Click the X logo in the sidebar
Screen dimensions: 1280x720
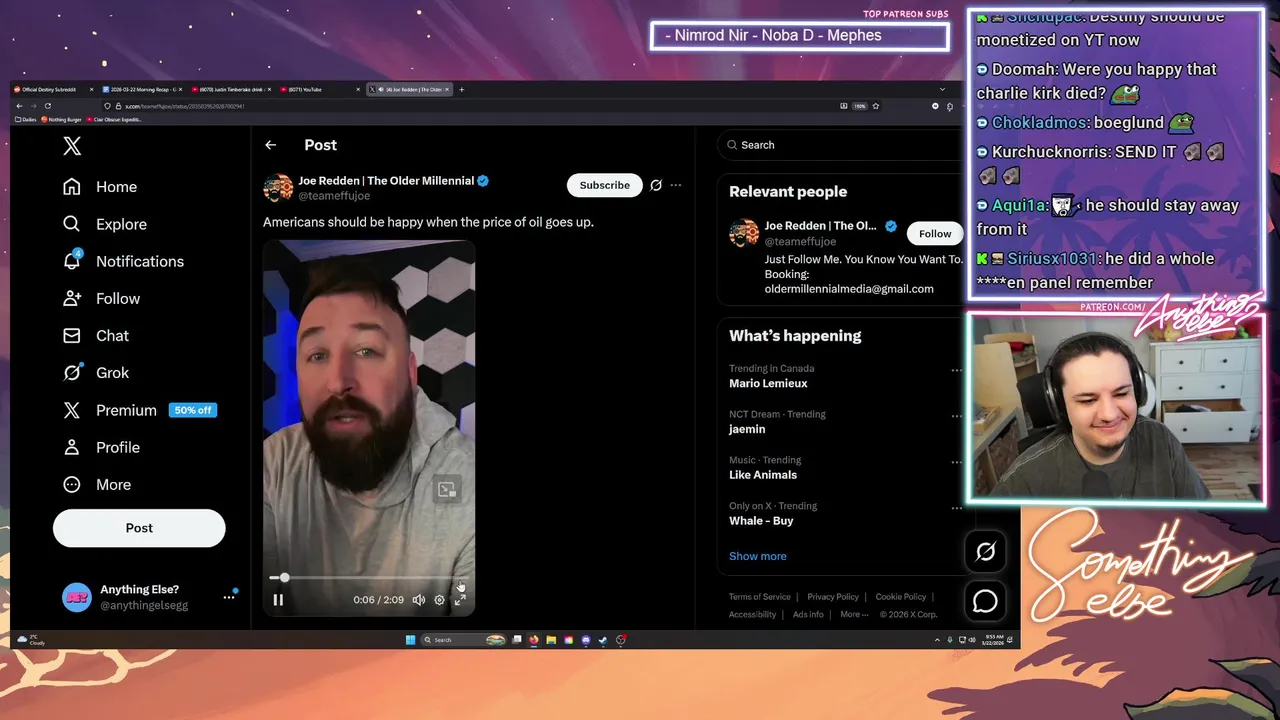point(72,146)
